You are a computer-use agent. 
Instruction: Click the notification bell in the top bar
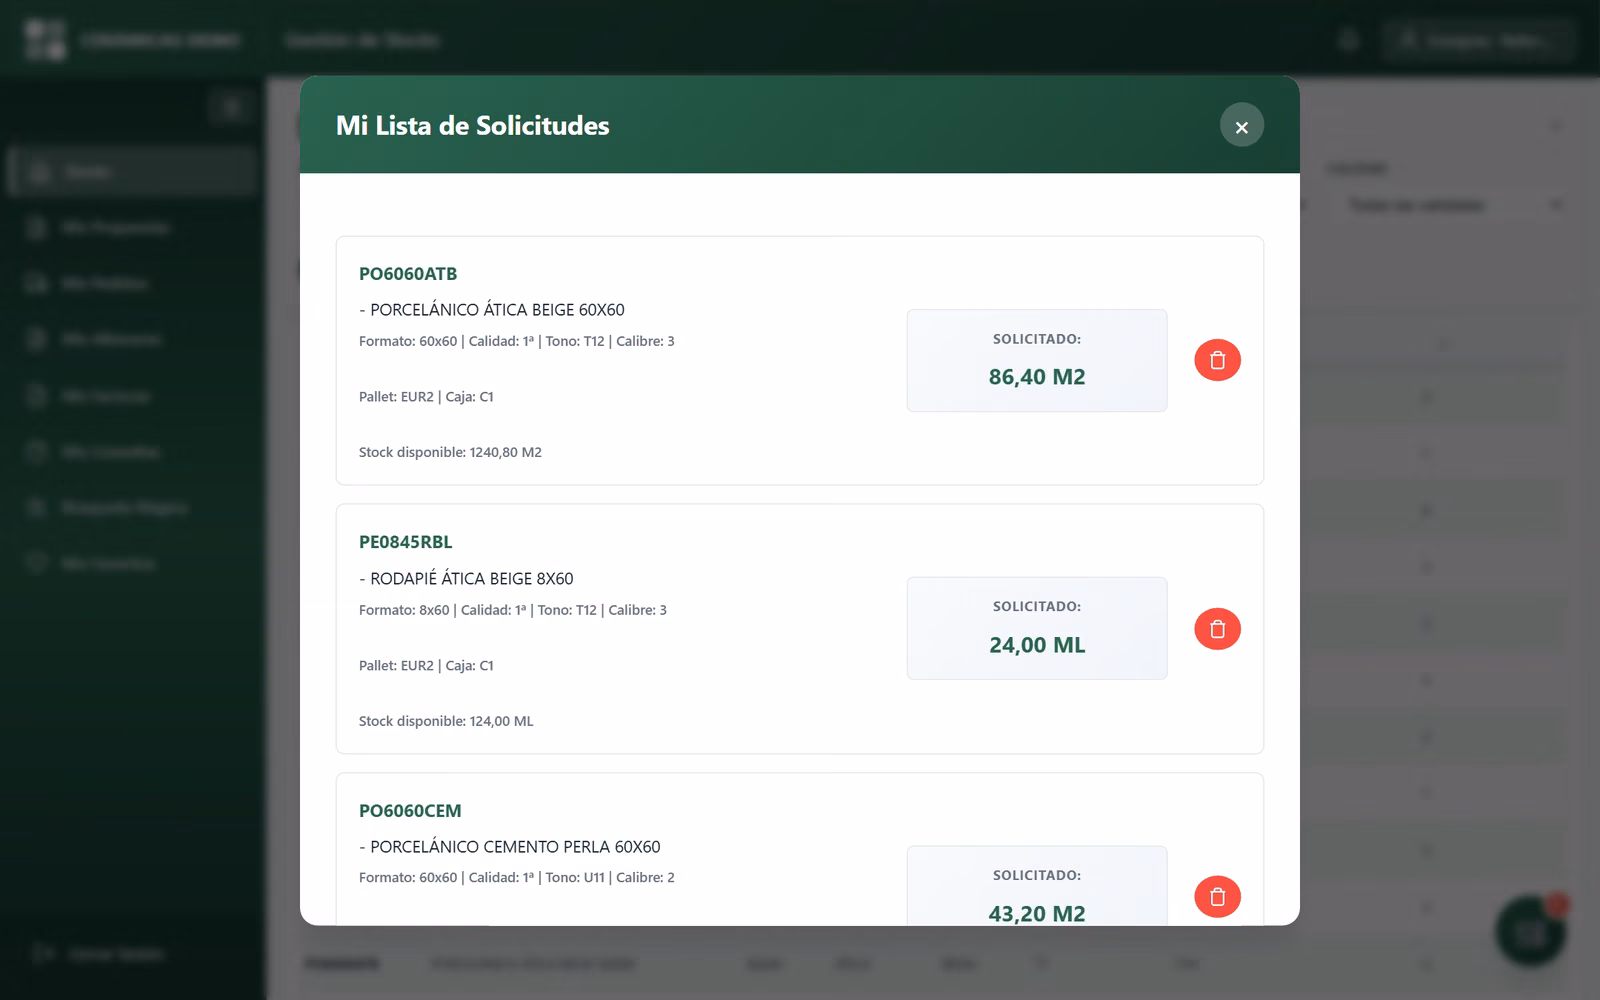point(1349,40)
